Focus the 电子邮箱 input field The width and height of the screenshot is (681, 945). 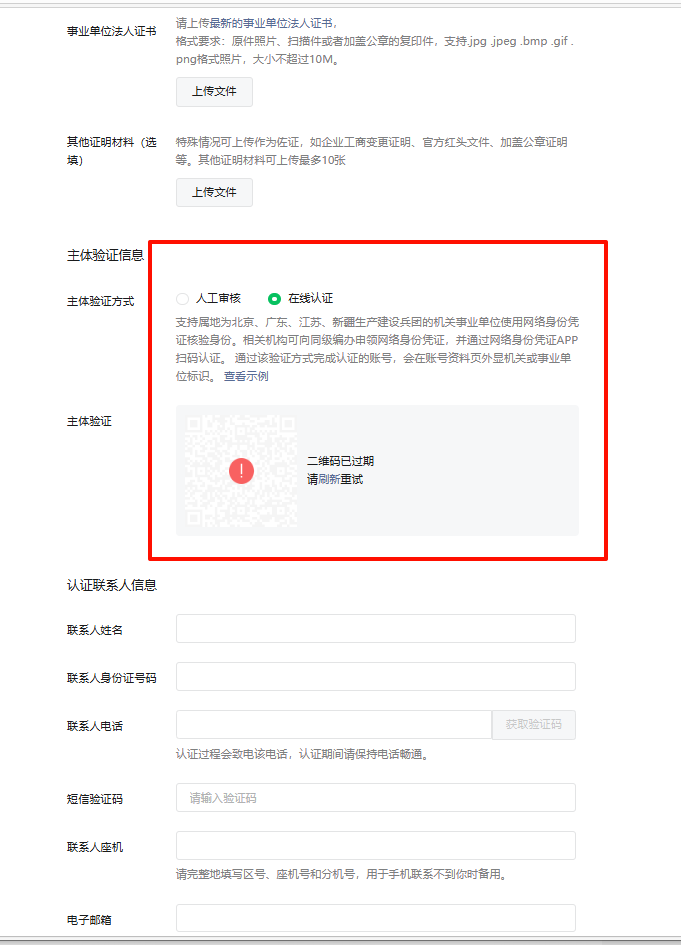375,918
